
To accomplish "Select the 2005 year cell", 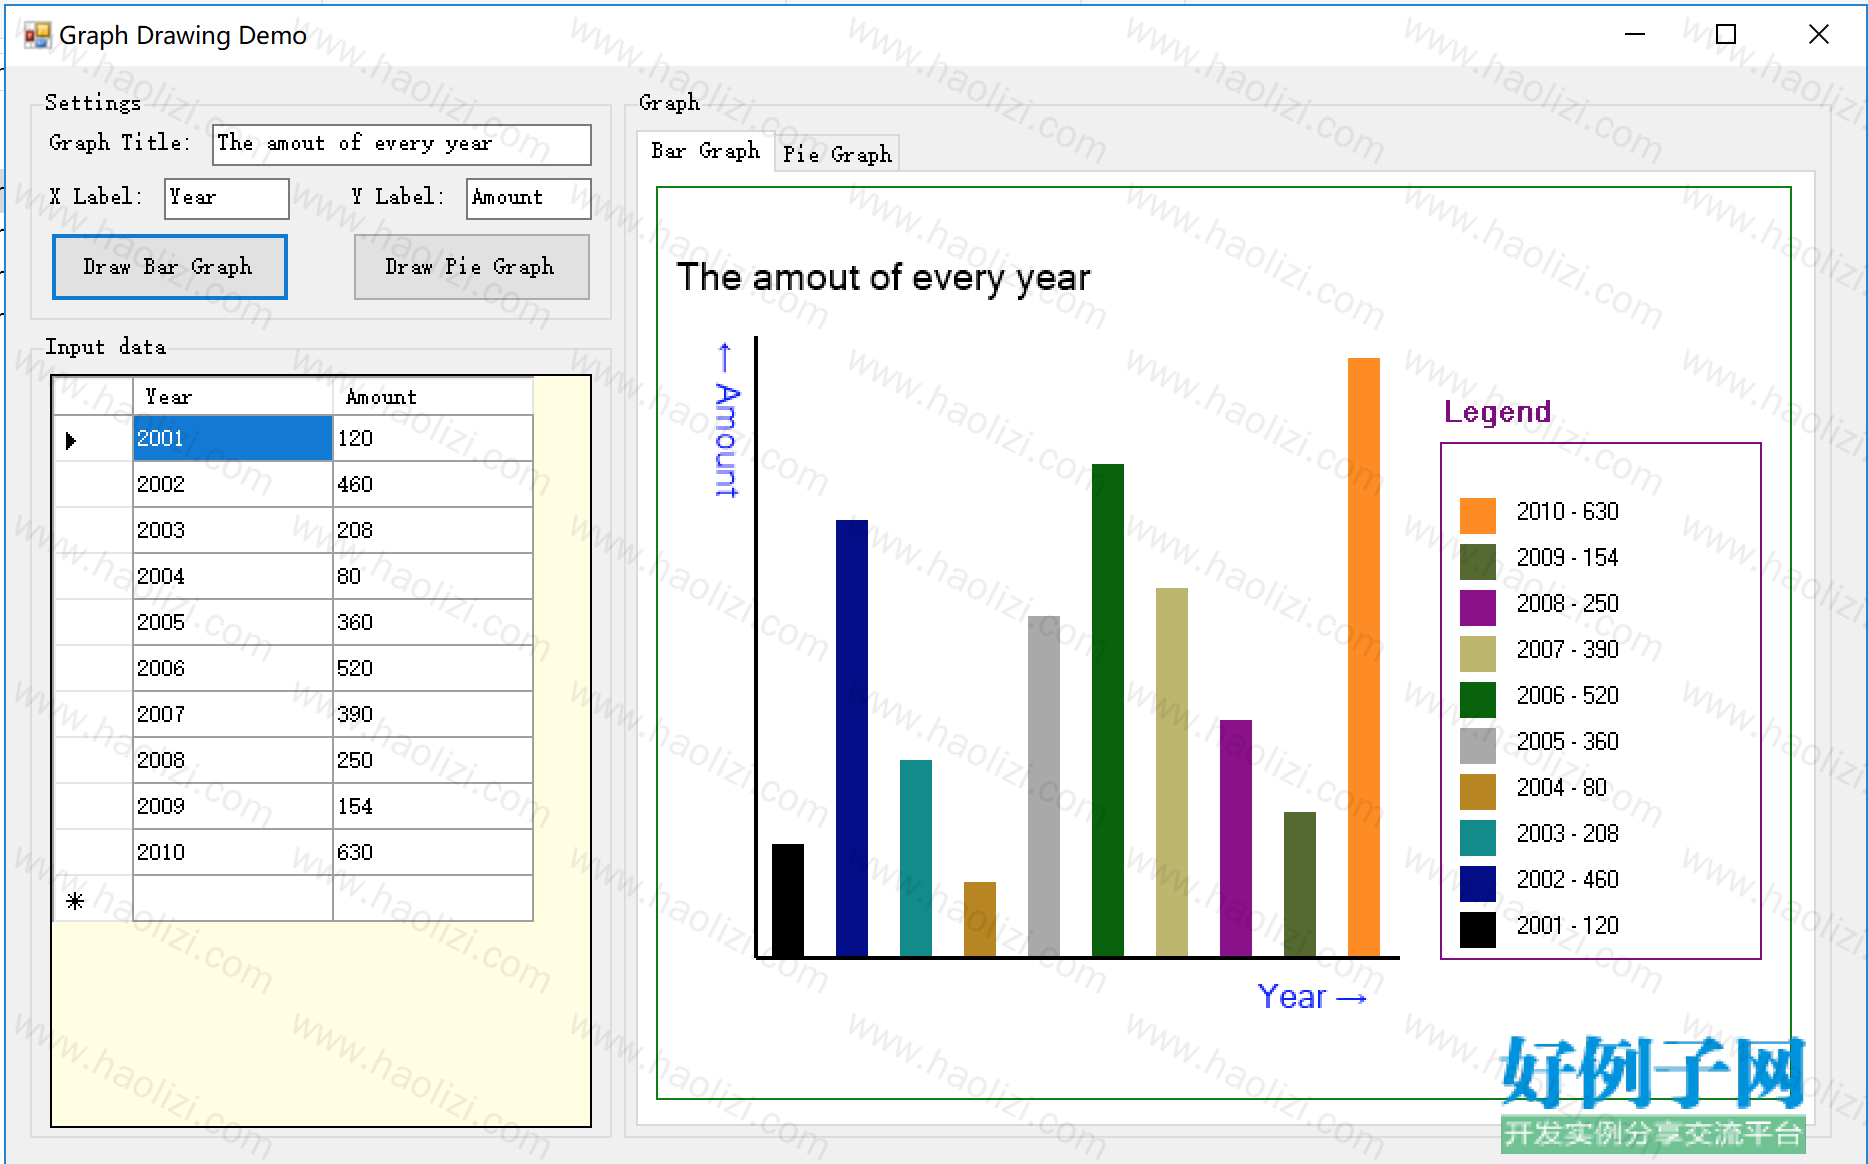I will click(233, 623).
